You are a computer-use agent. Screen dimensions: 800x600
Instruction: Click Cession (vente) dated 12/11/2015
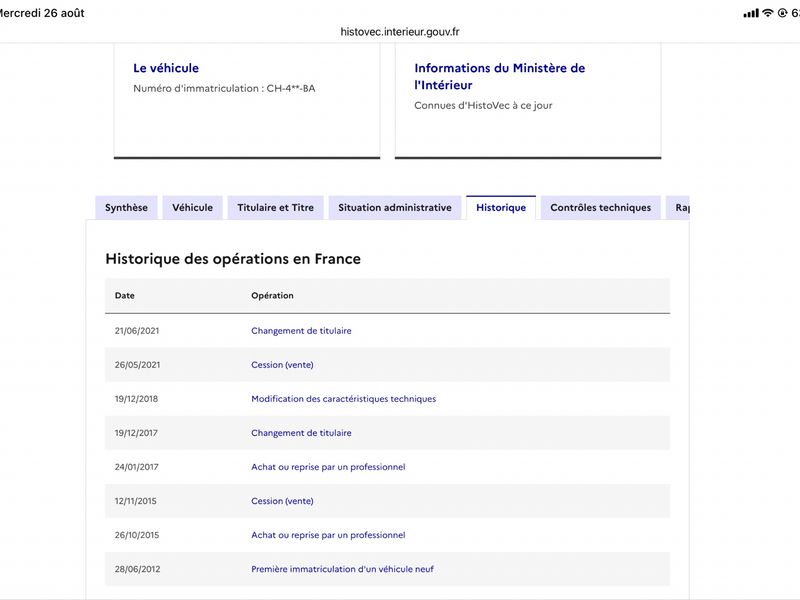click(282, 501)
